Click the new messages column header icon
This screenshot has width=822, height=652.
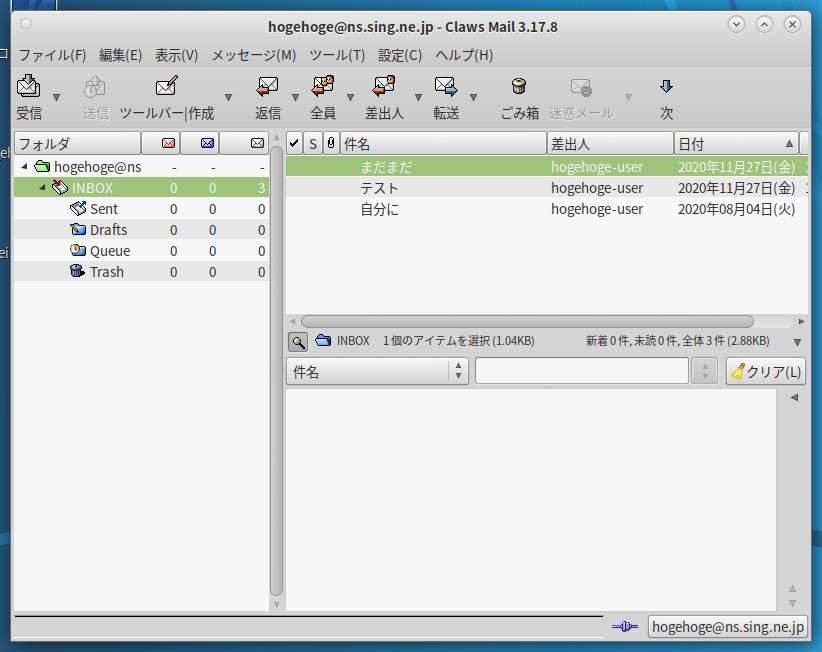pyautogui.click(x=168, y=143)
